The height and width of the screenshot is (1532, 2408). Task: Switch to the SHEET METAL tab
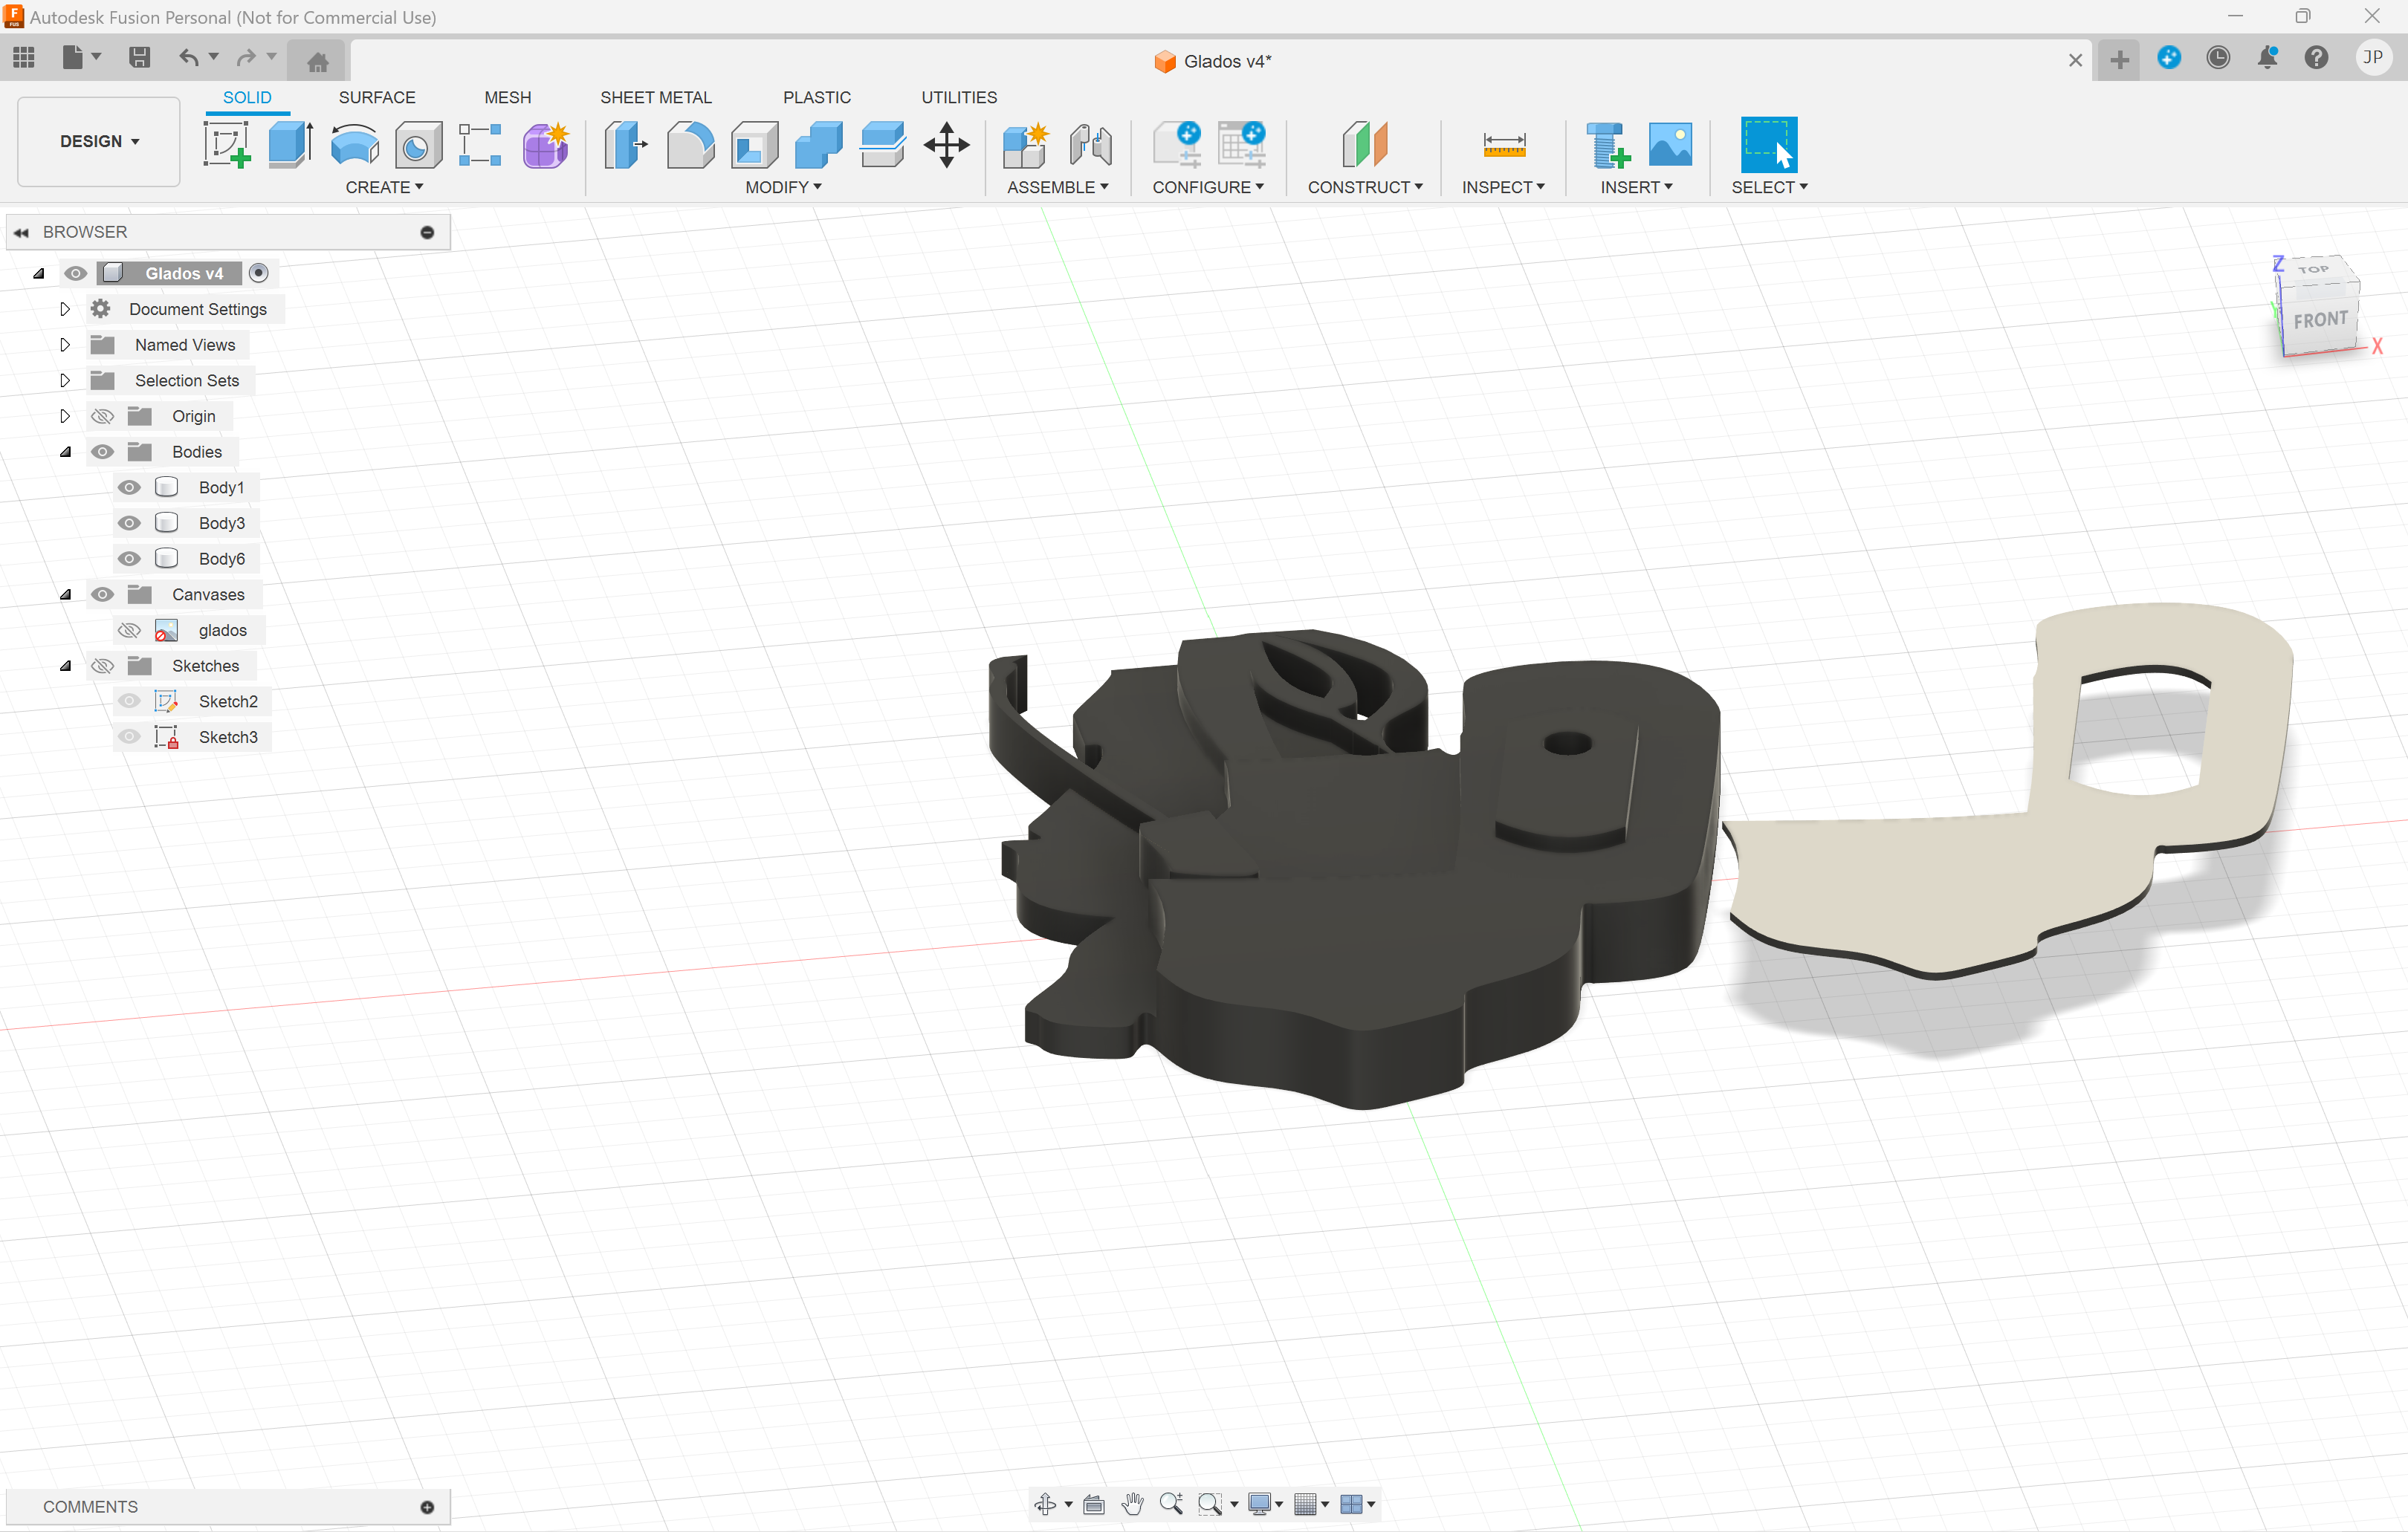(656, 97)
